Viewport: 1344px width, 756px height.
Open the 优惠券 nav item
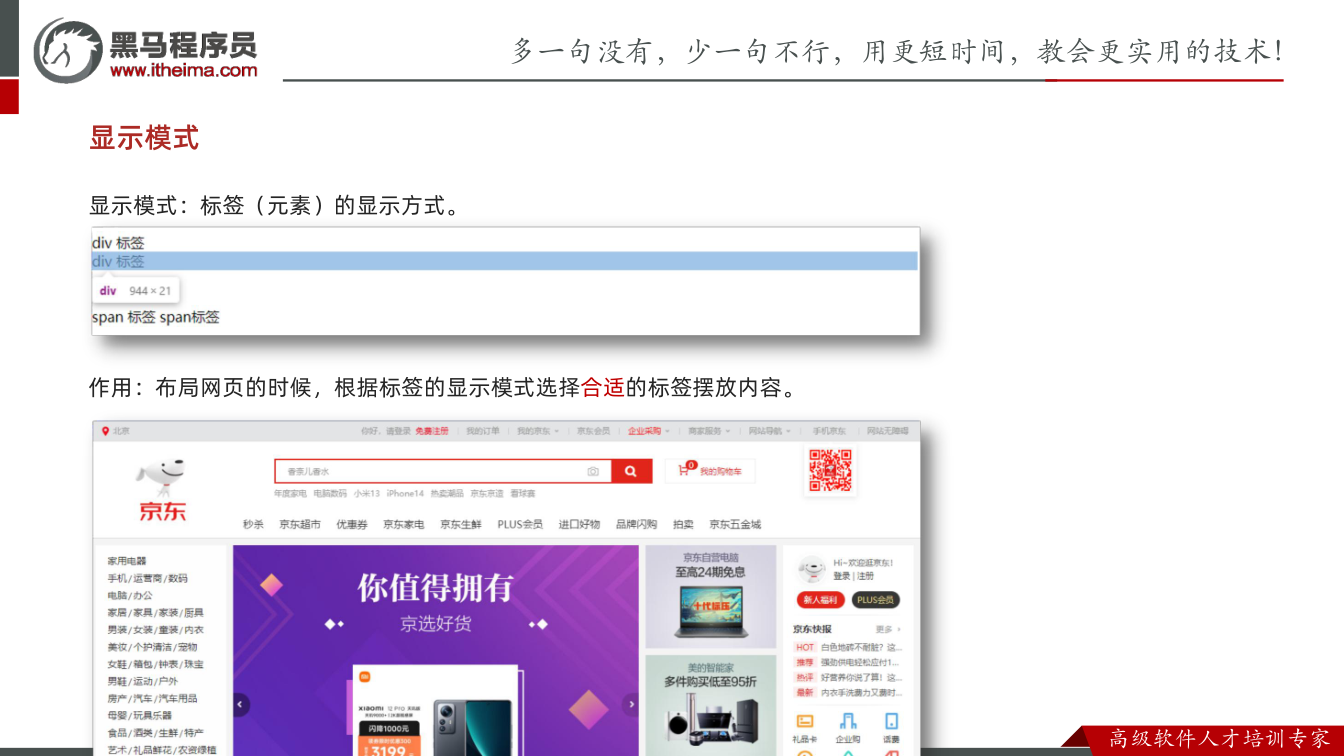point(352,524)
